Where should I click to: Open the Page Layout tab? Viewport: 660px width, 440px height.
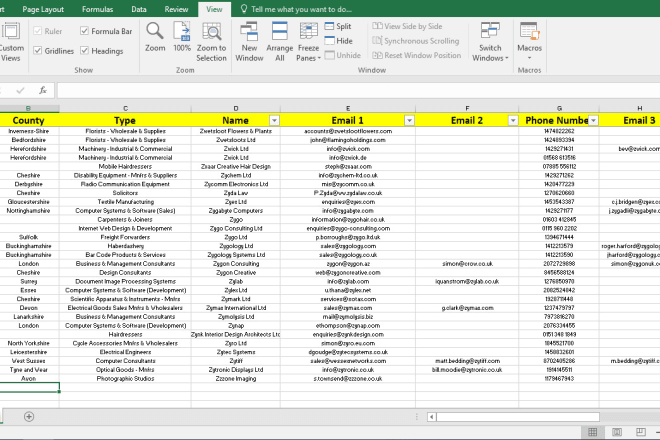click(x=43, y=9)
